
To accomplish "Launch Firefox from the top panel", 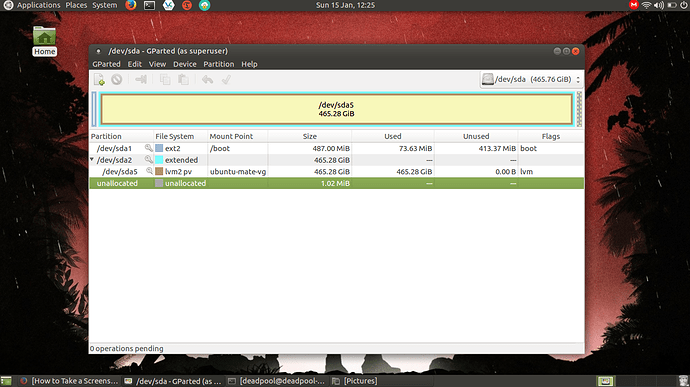I will pos(130,5).
